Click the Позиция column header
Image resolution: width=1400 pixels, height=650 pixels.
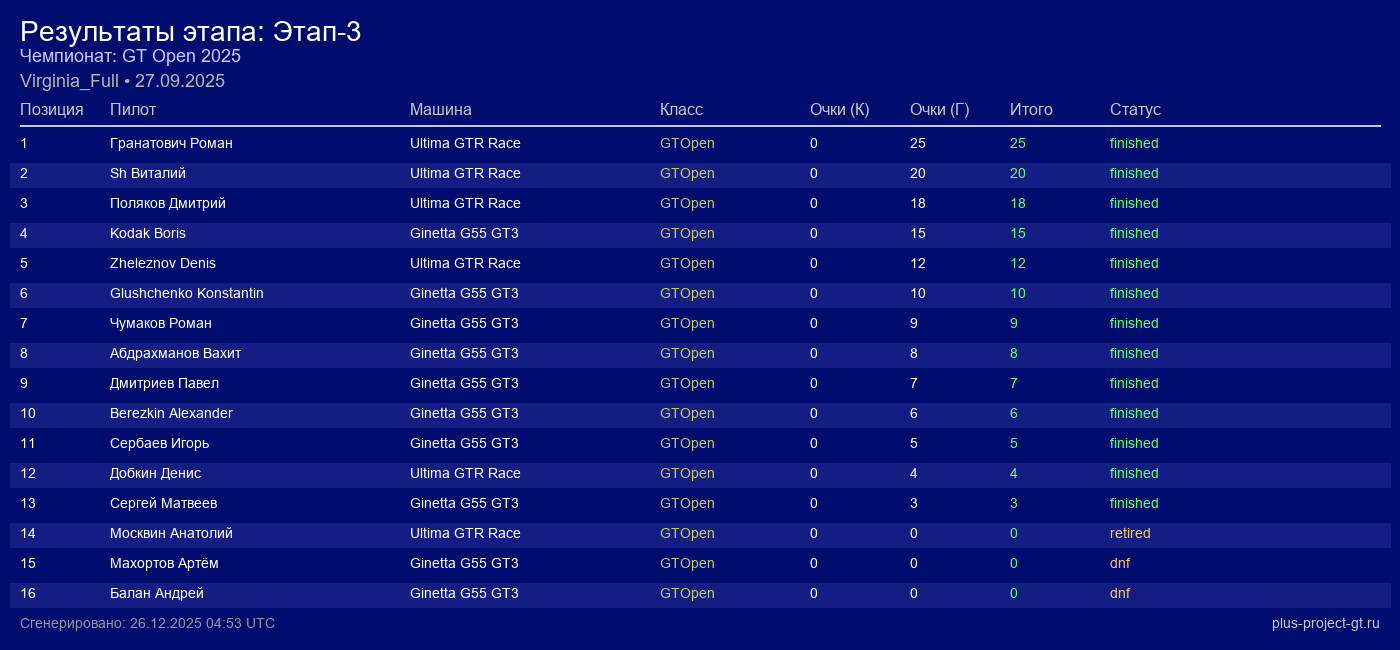52,109
